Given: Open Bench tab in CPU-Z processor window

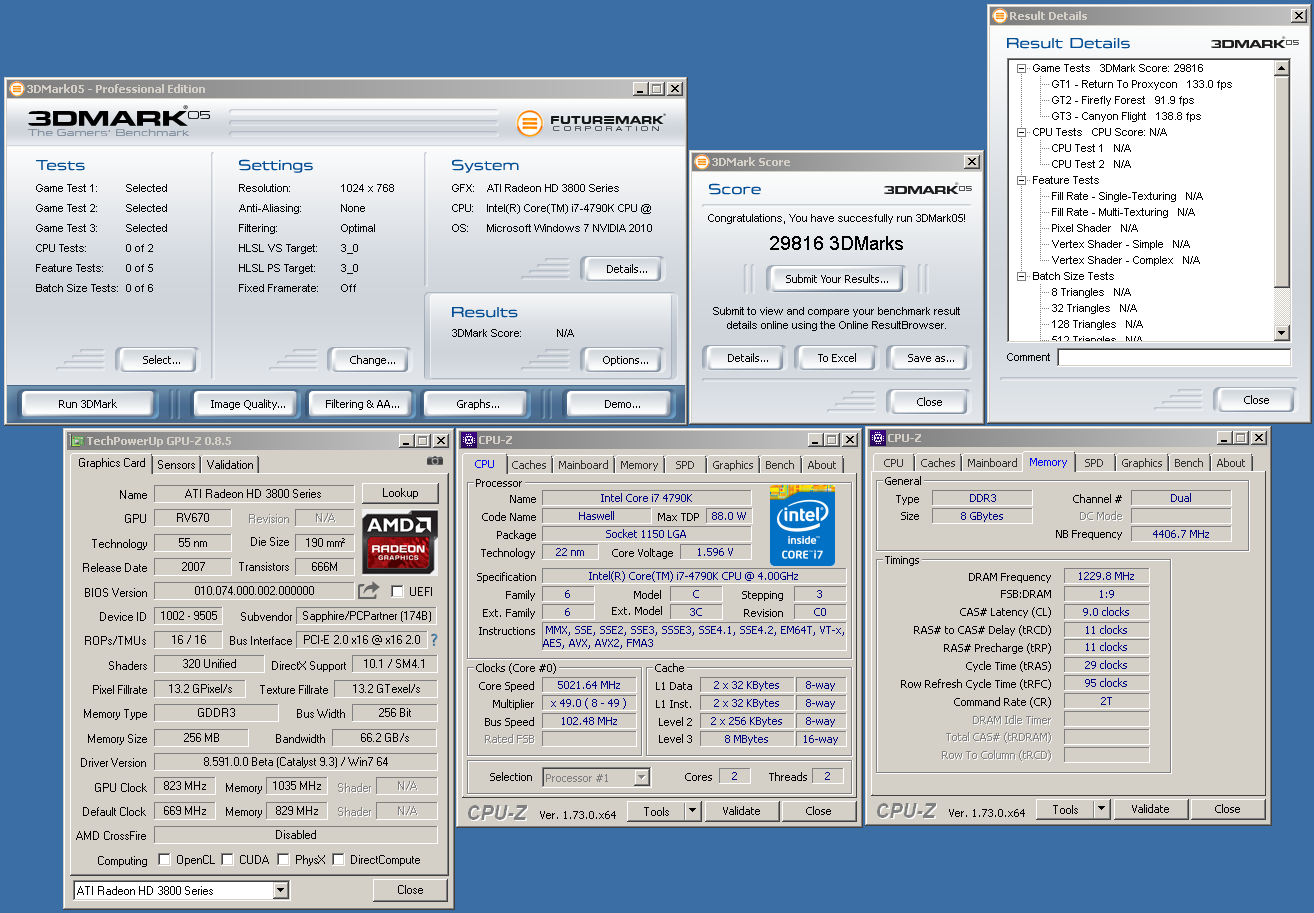Looking at the screenshot, I should (x=780, y=465).
